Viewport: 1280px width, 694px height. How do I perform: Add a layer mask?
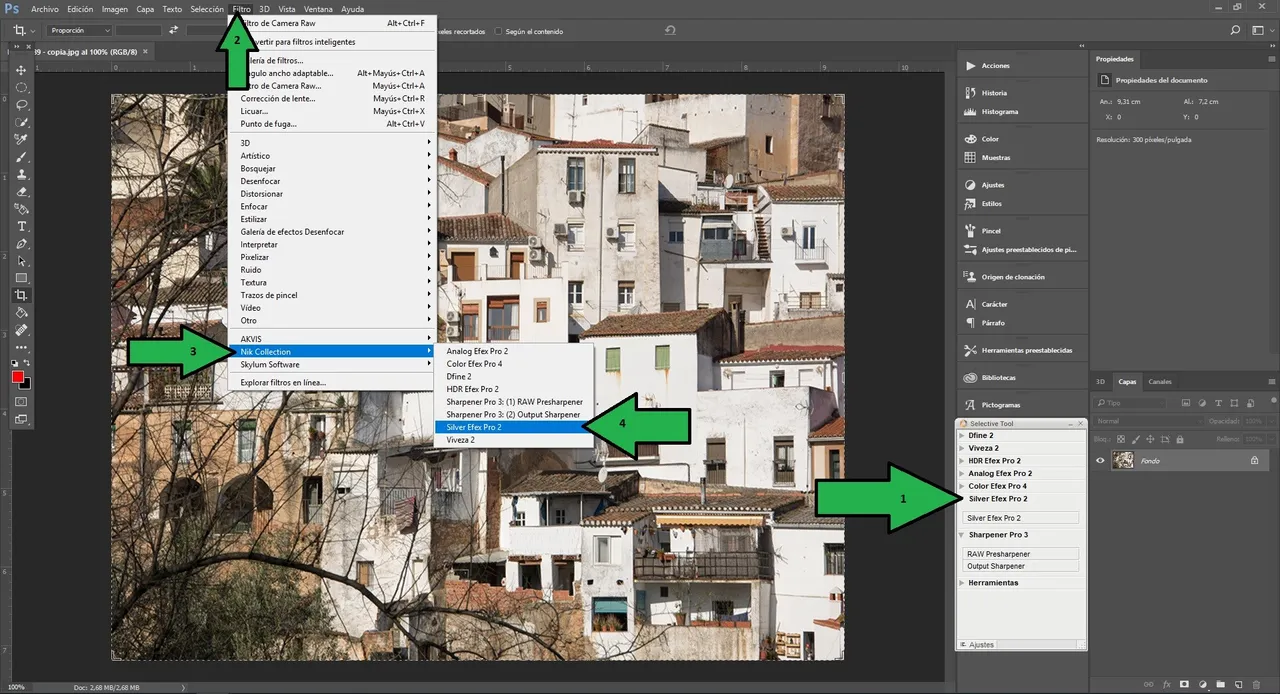(x=1184, y=685)
